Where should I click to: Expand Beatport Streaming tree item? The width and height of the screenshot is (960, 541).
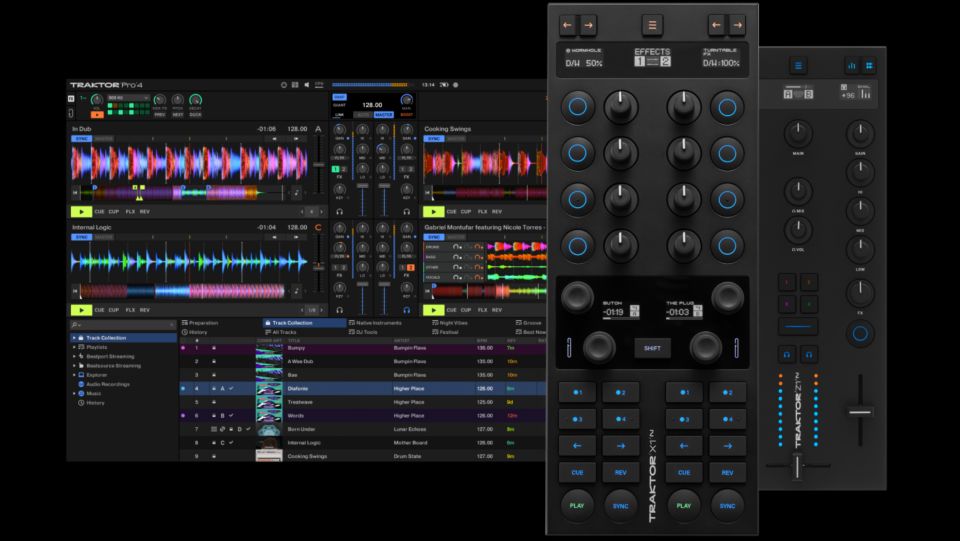pos(74,356)
